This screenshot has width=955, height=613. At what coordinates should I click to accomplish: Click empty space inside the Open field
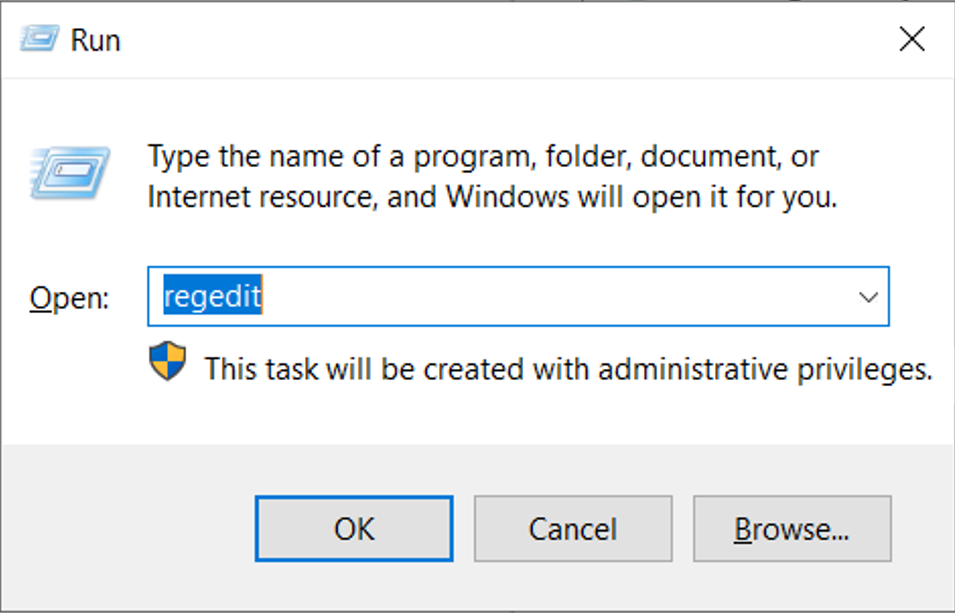[550, 297]
